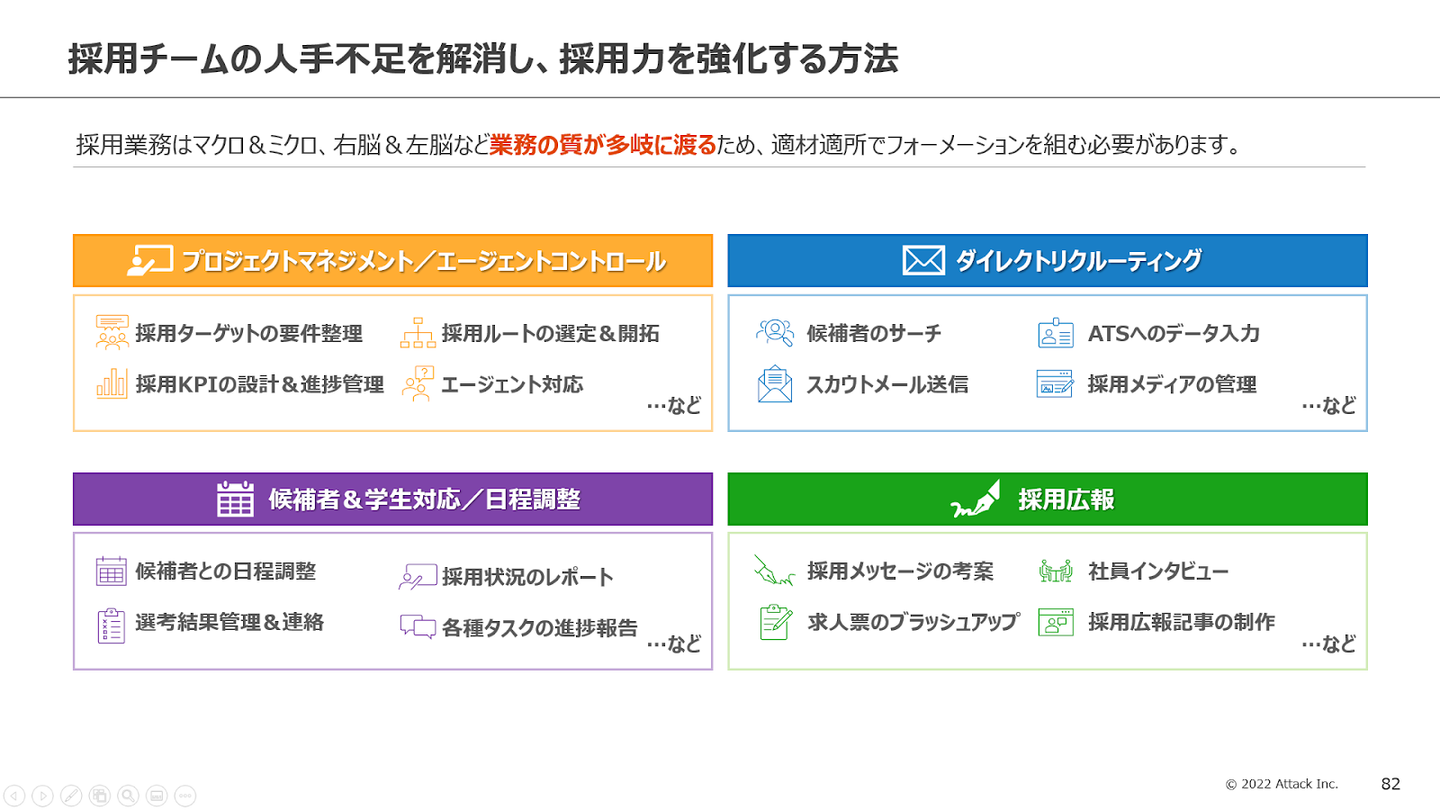
Task: Click the slide title about 採用チーム
Action: click(483, 59)
